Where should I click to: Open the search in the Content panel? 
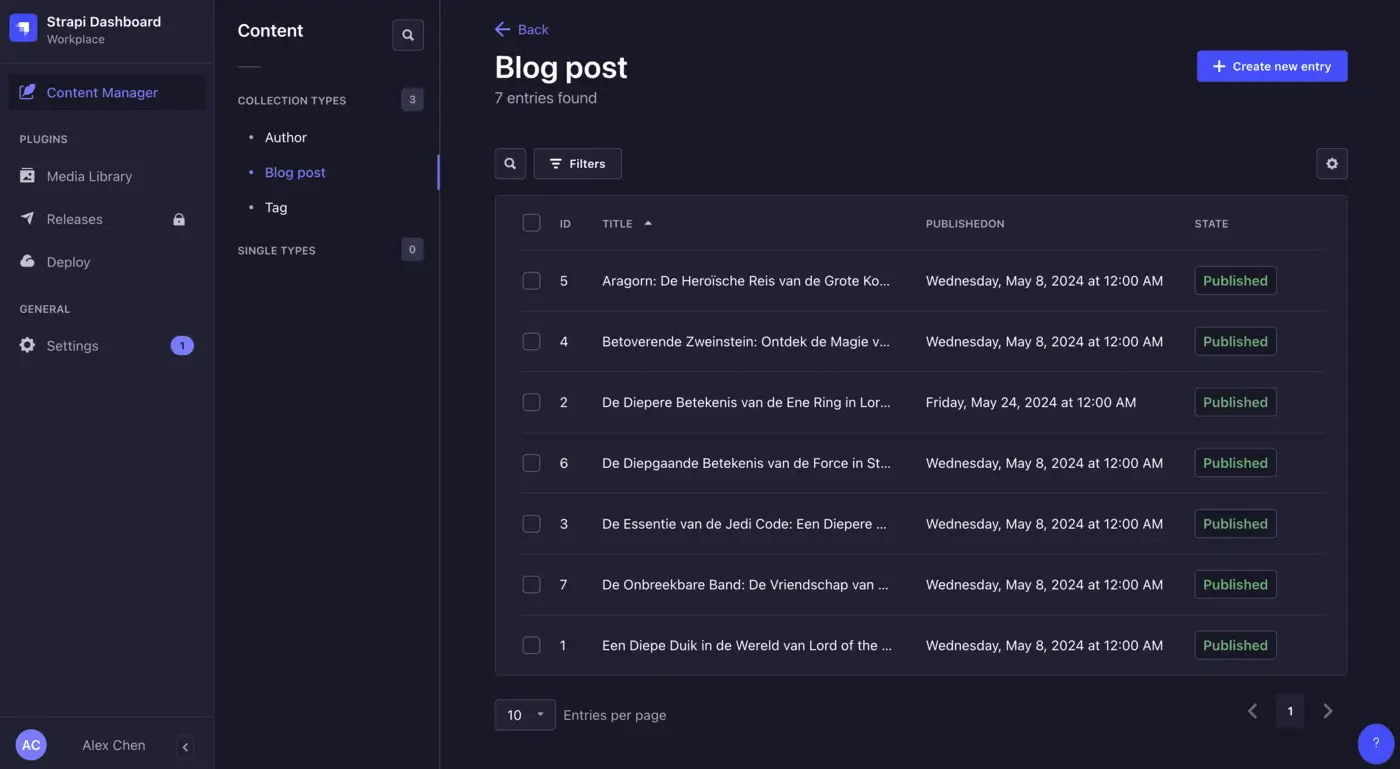408,34
